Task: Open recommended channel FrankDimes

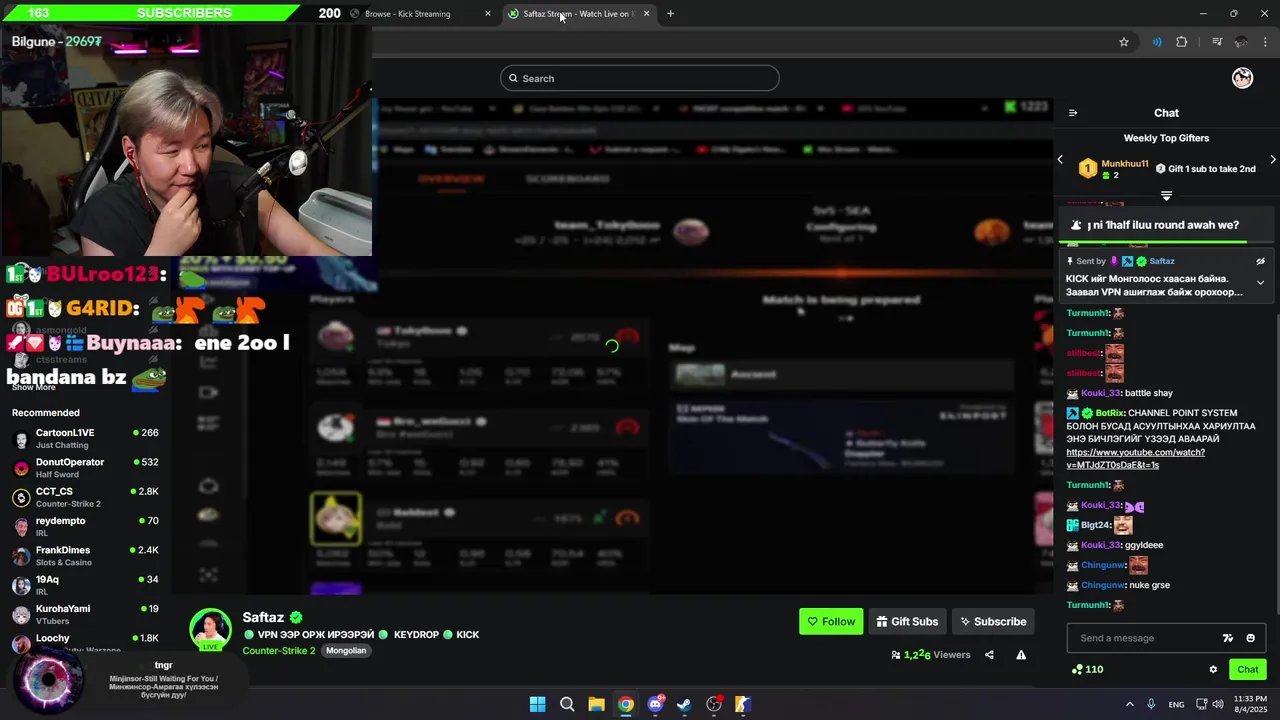Action: click(x=86, y=556)
